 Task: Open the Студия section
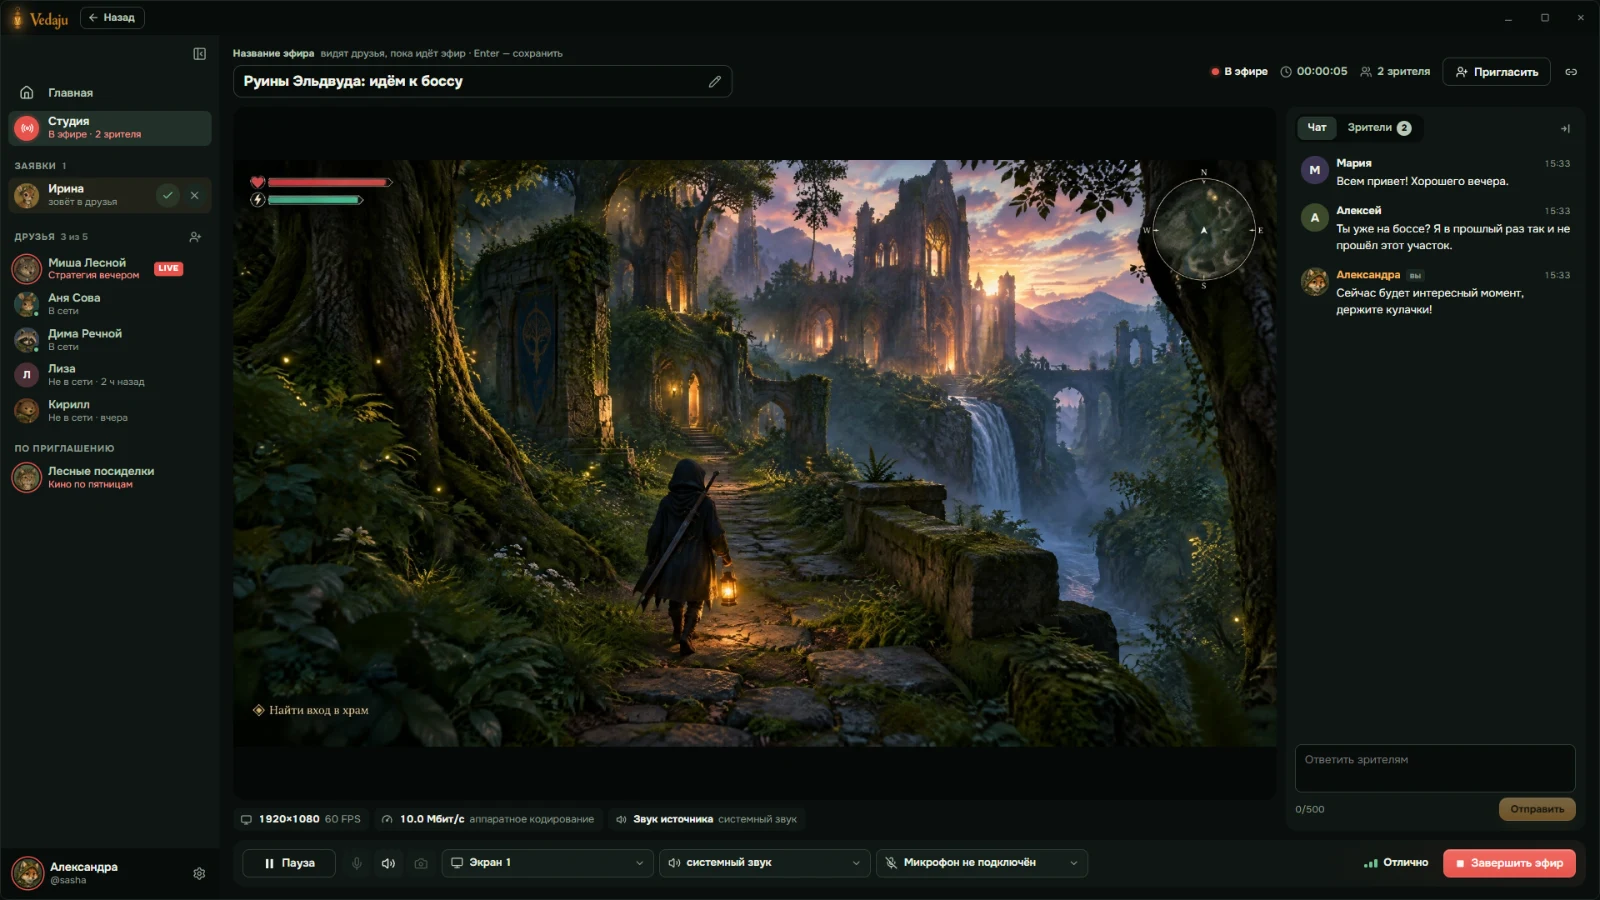[x=110, y=127]
